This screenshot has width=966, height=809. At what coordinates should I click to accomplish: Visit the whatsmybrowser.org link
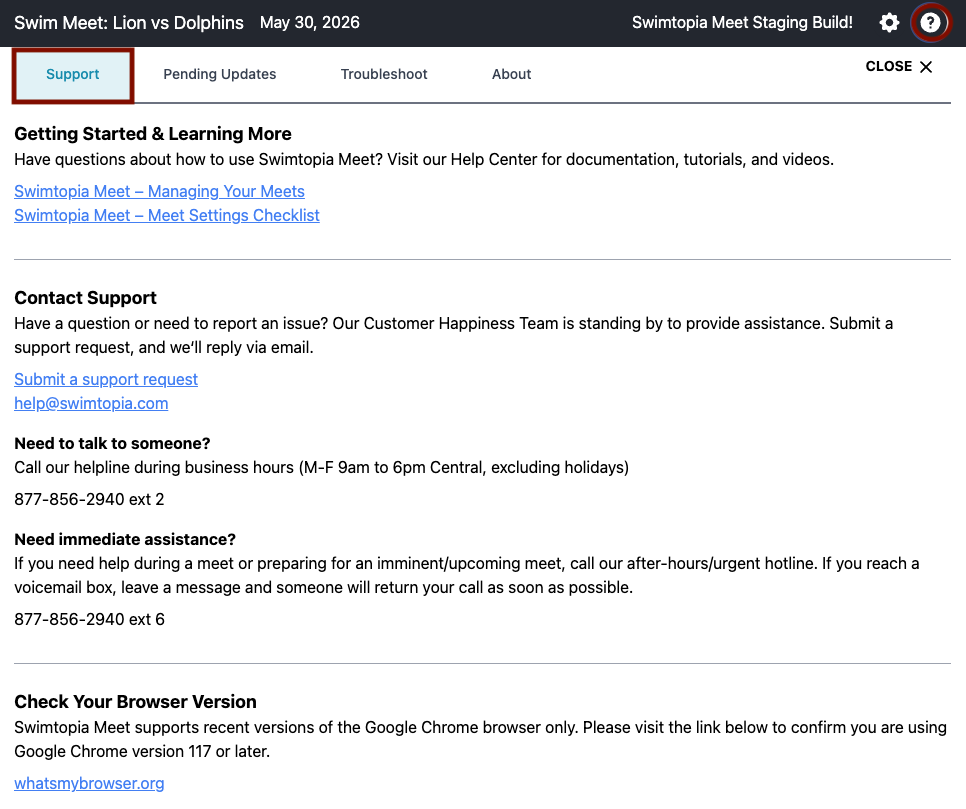[x=89, y=784]
